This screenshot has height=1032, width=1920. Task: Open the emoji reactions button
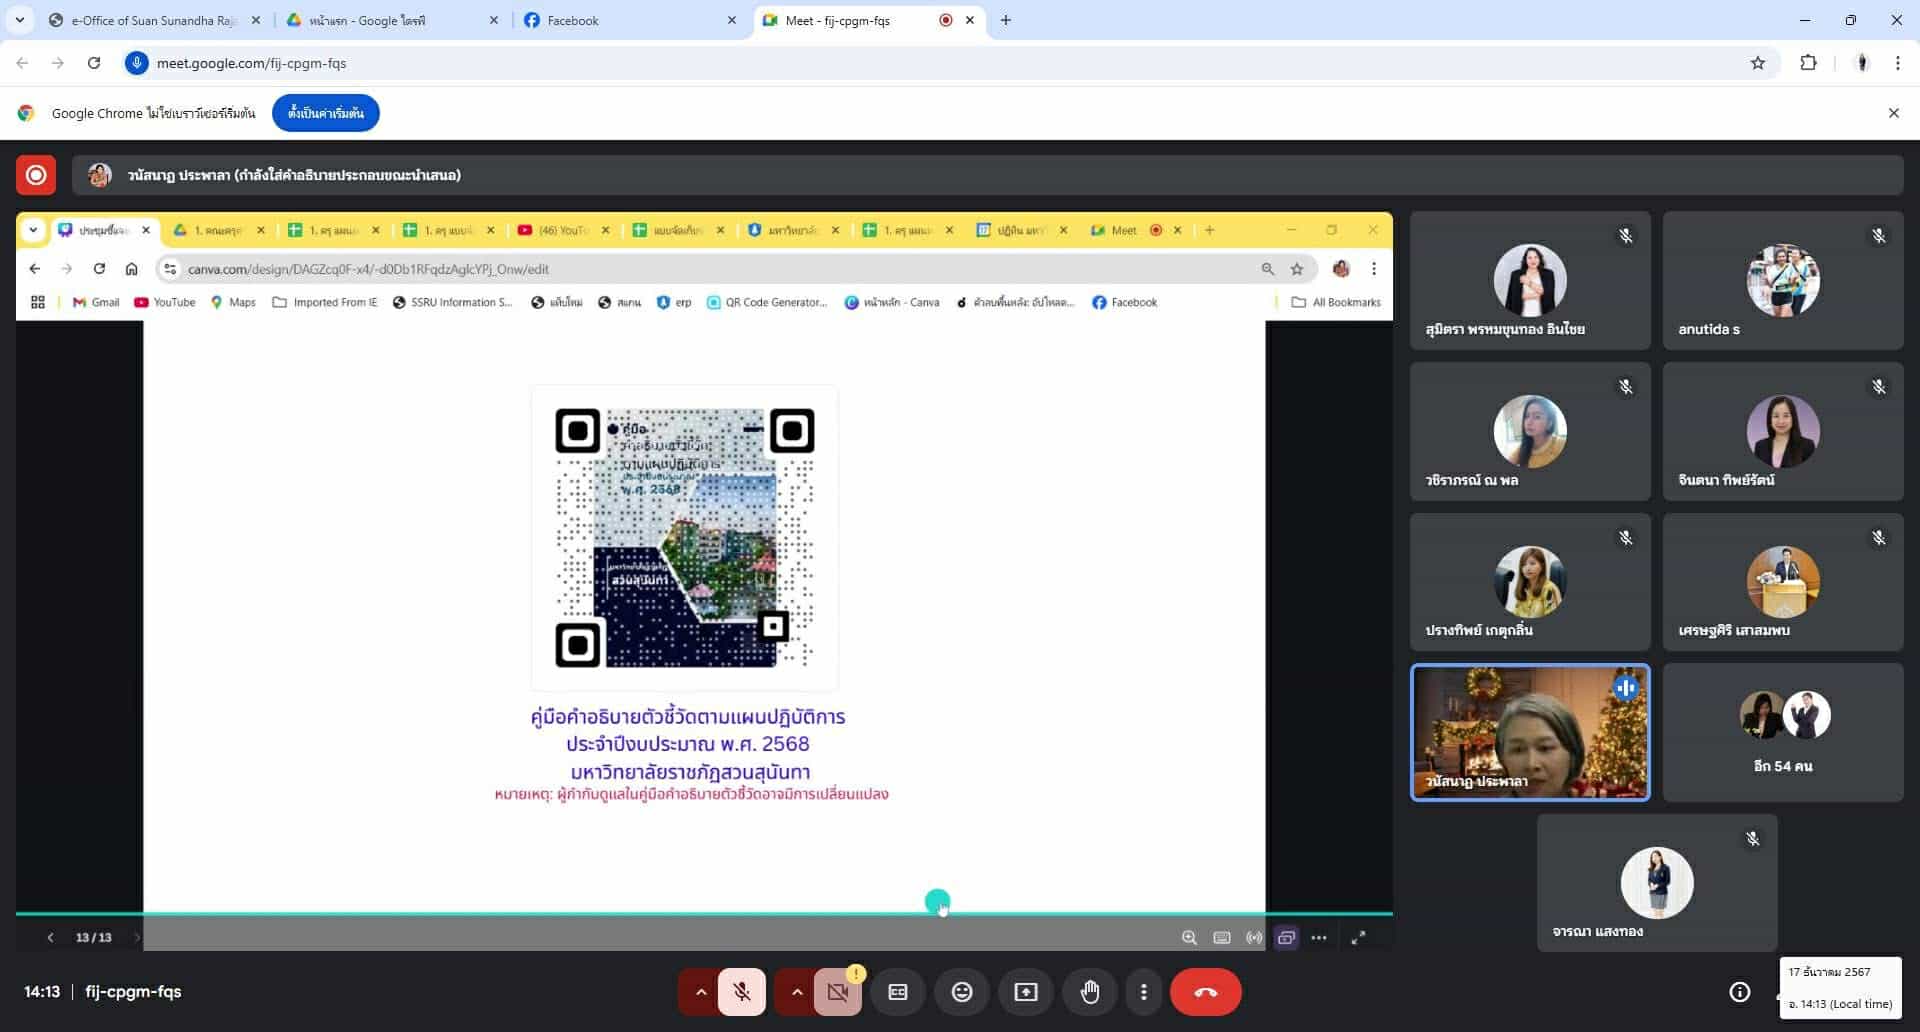tap(961, 992)
